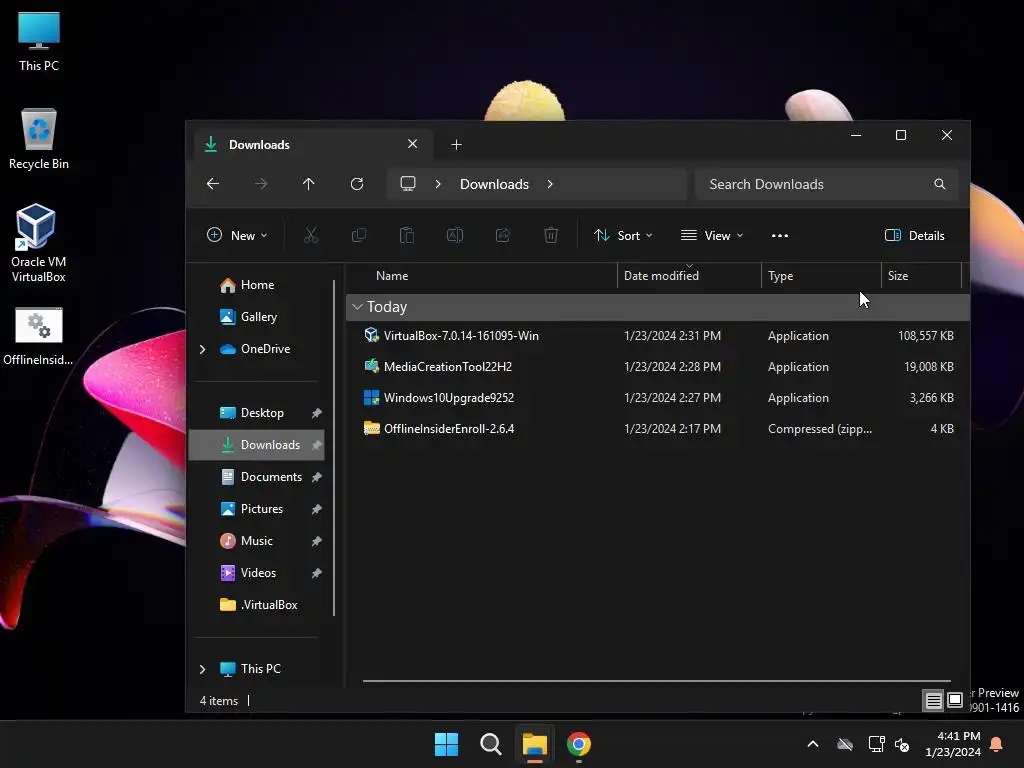This screenshot has height=768, width=1024.
Task: Unpin Downloads via its pin icon
Action: [317, 445]
